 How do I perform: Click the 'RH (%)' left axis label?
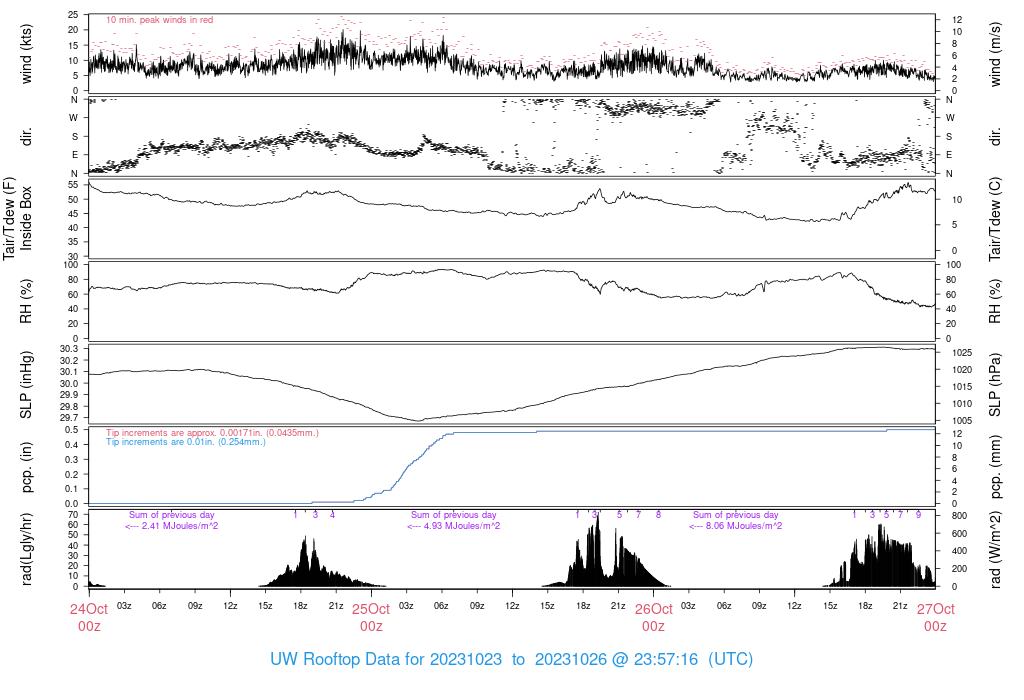[26, 301]
